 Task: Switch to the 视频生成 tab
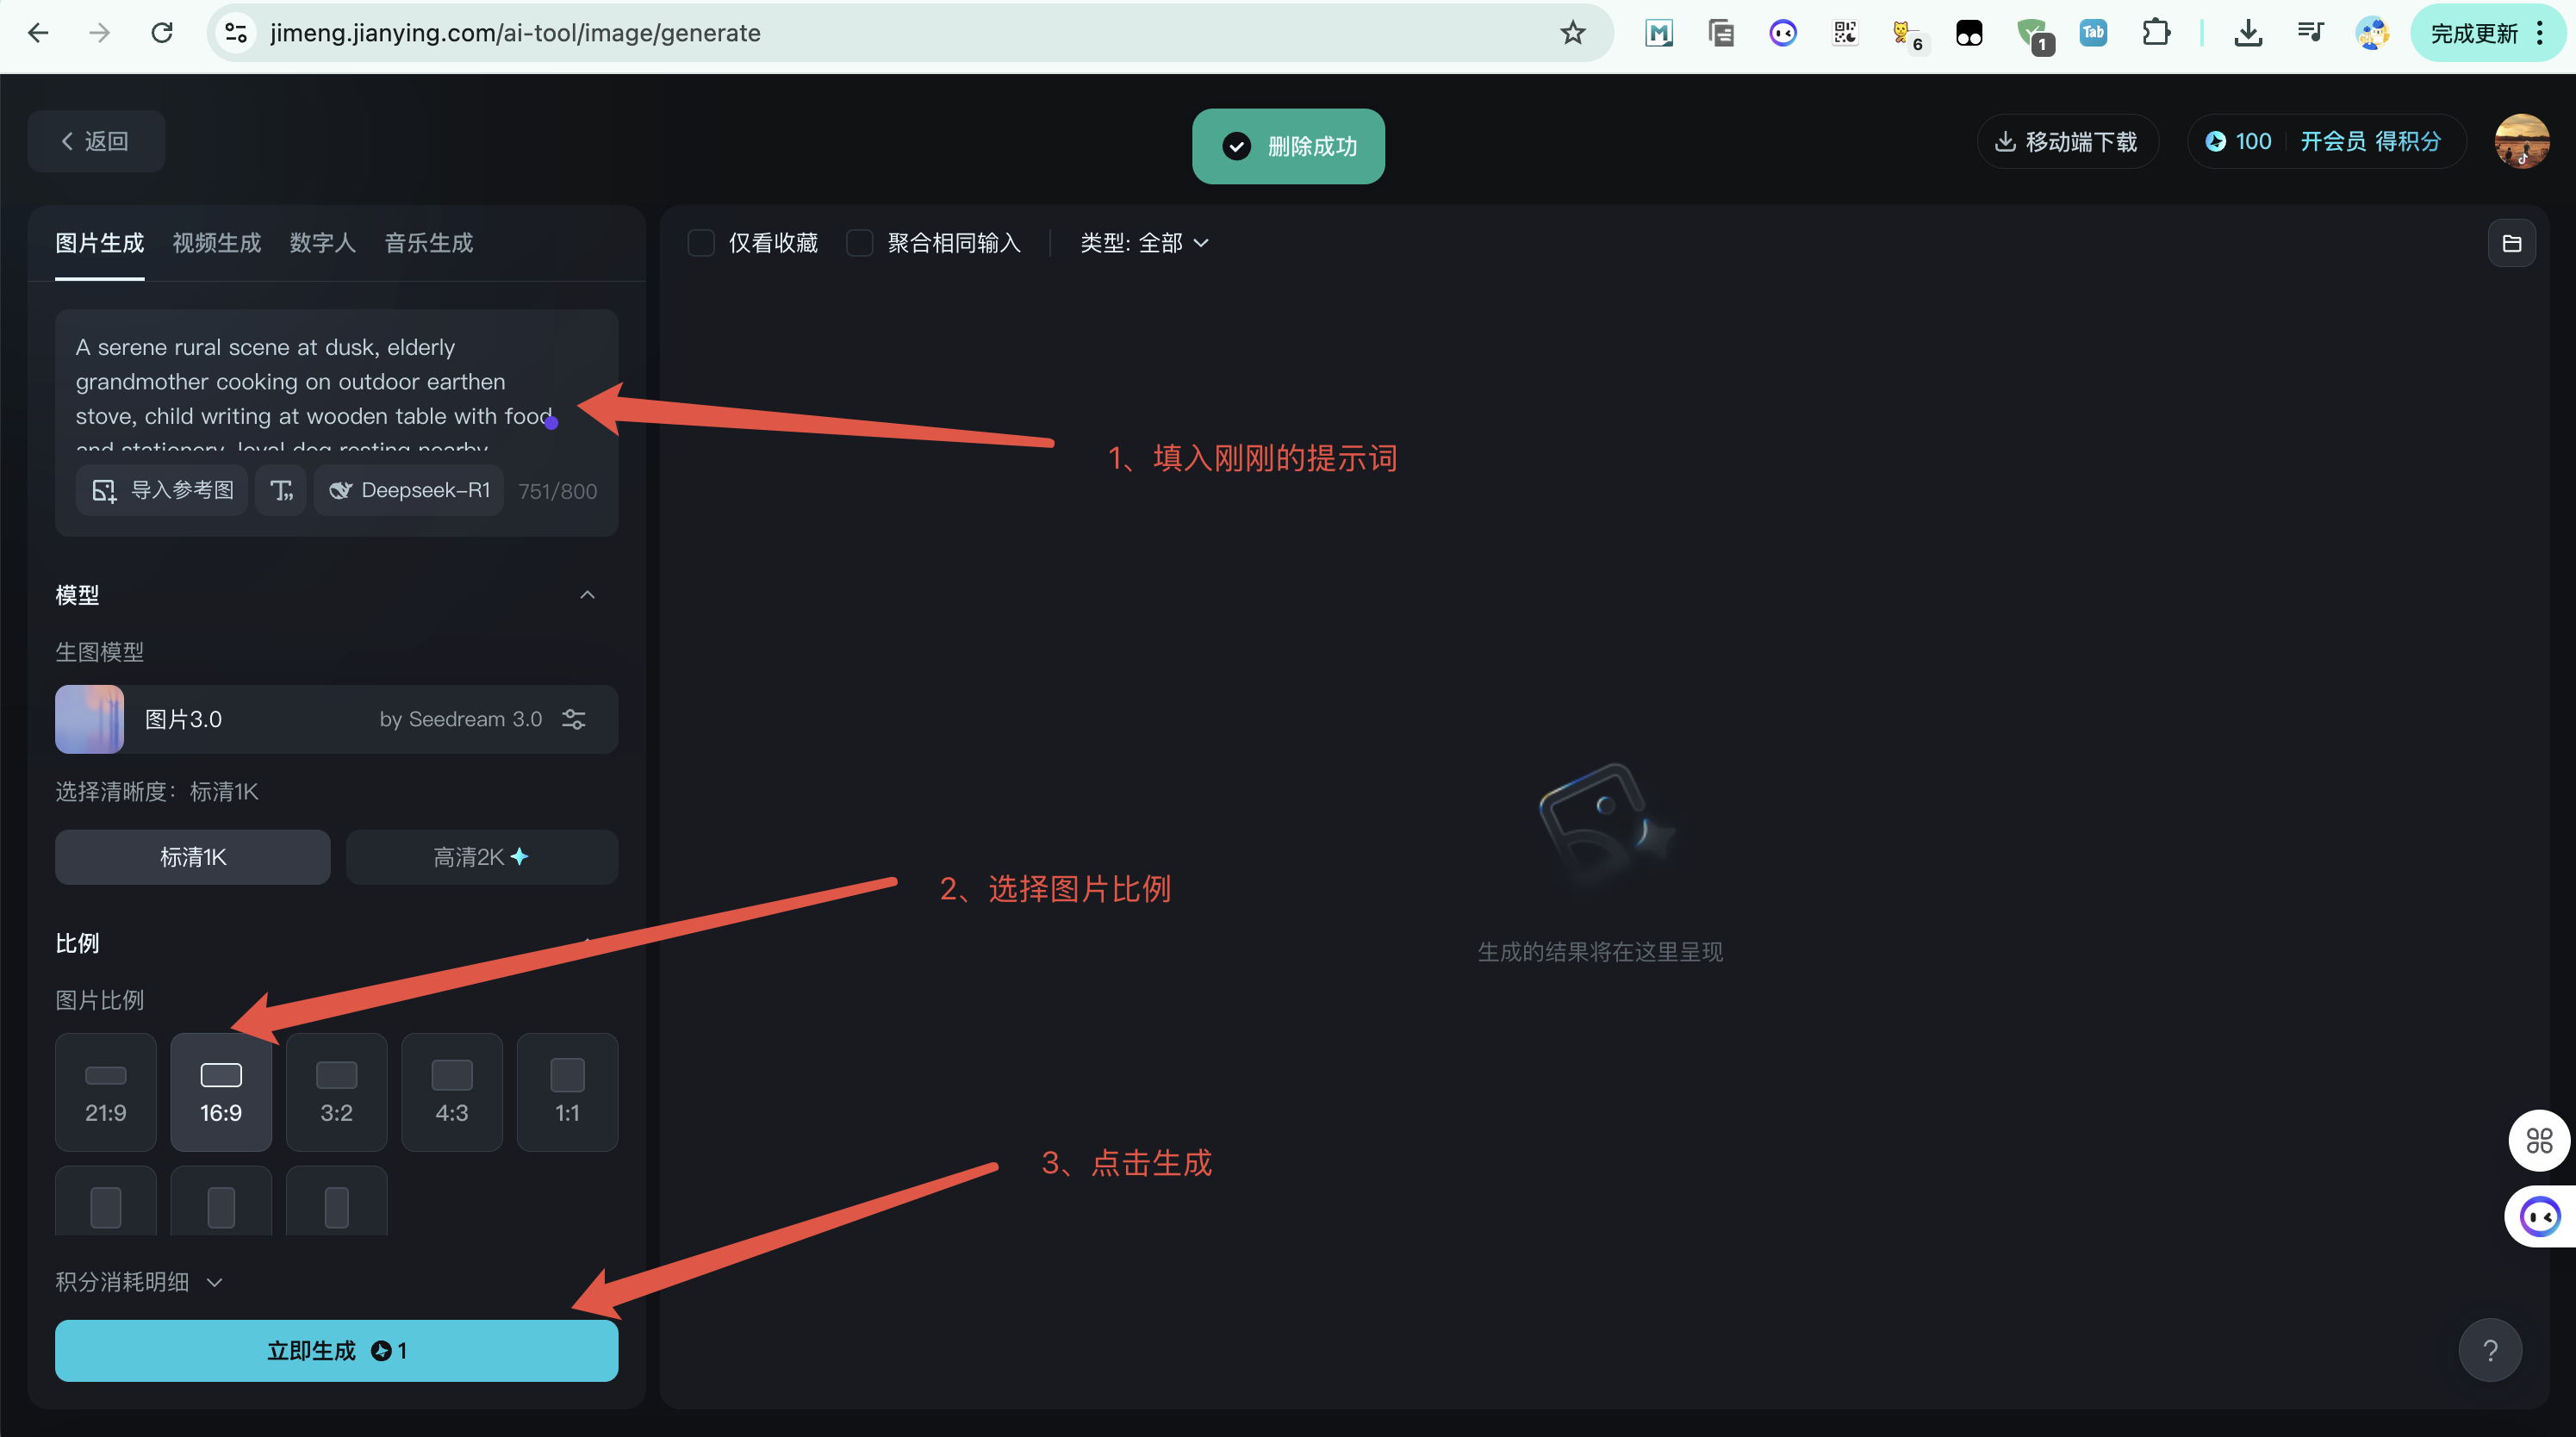point(216,243)
